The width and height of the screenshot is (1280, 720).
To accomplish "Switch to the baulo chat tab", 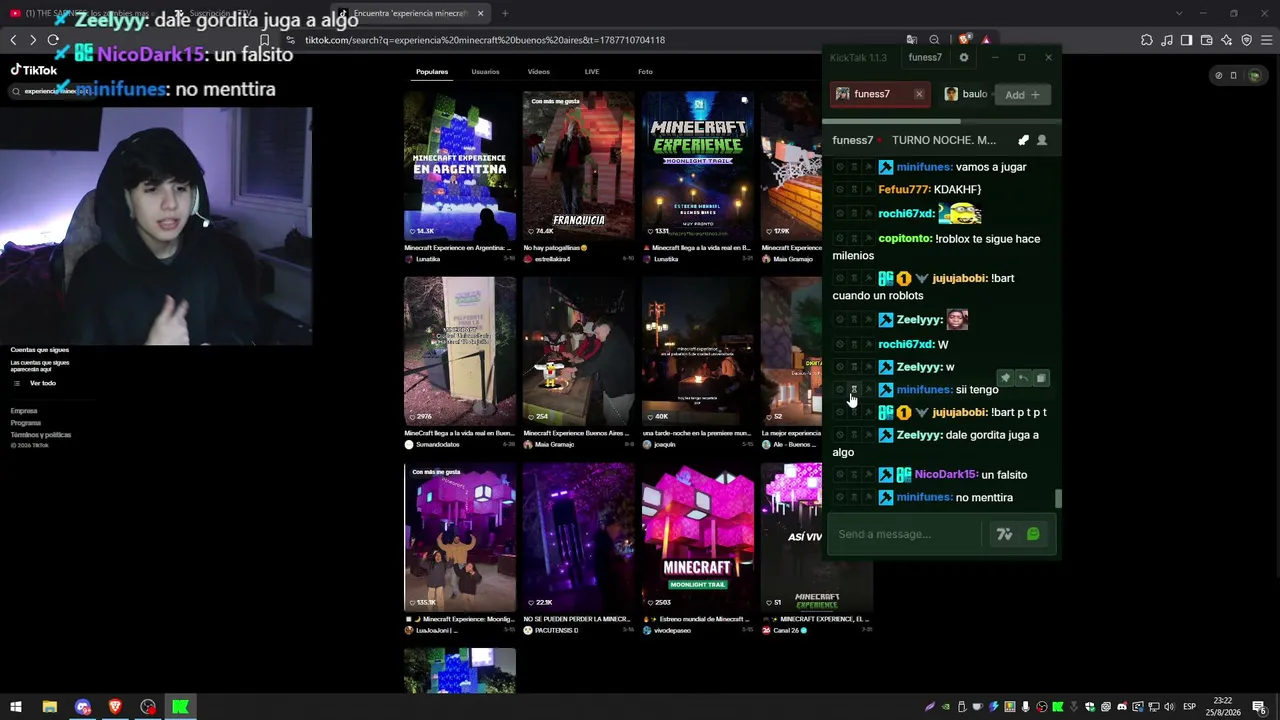I will (x=966, y=94).
